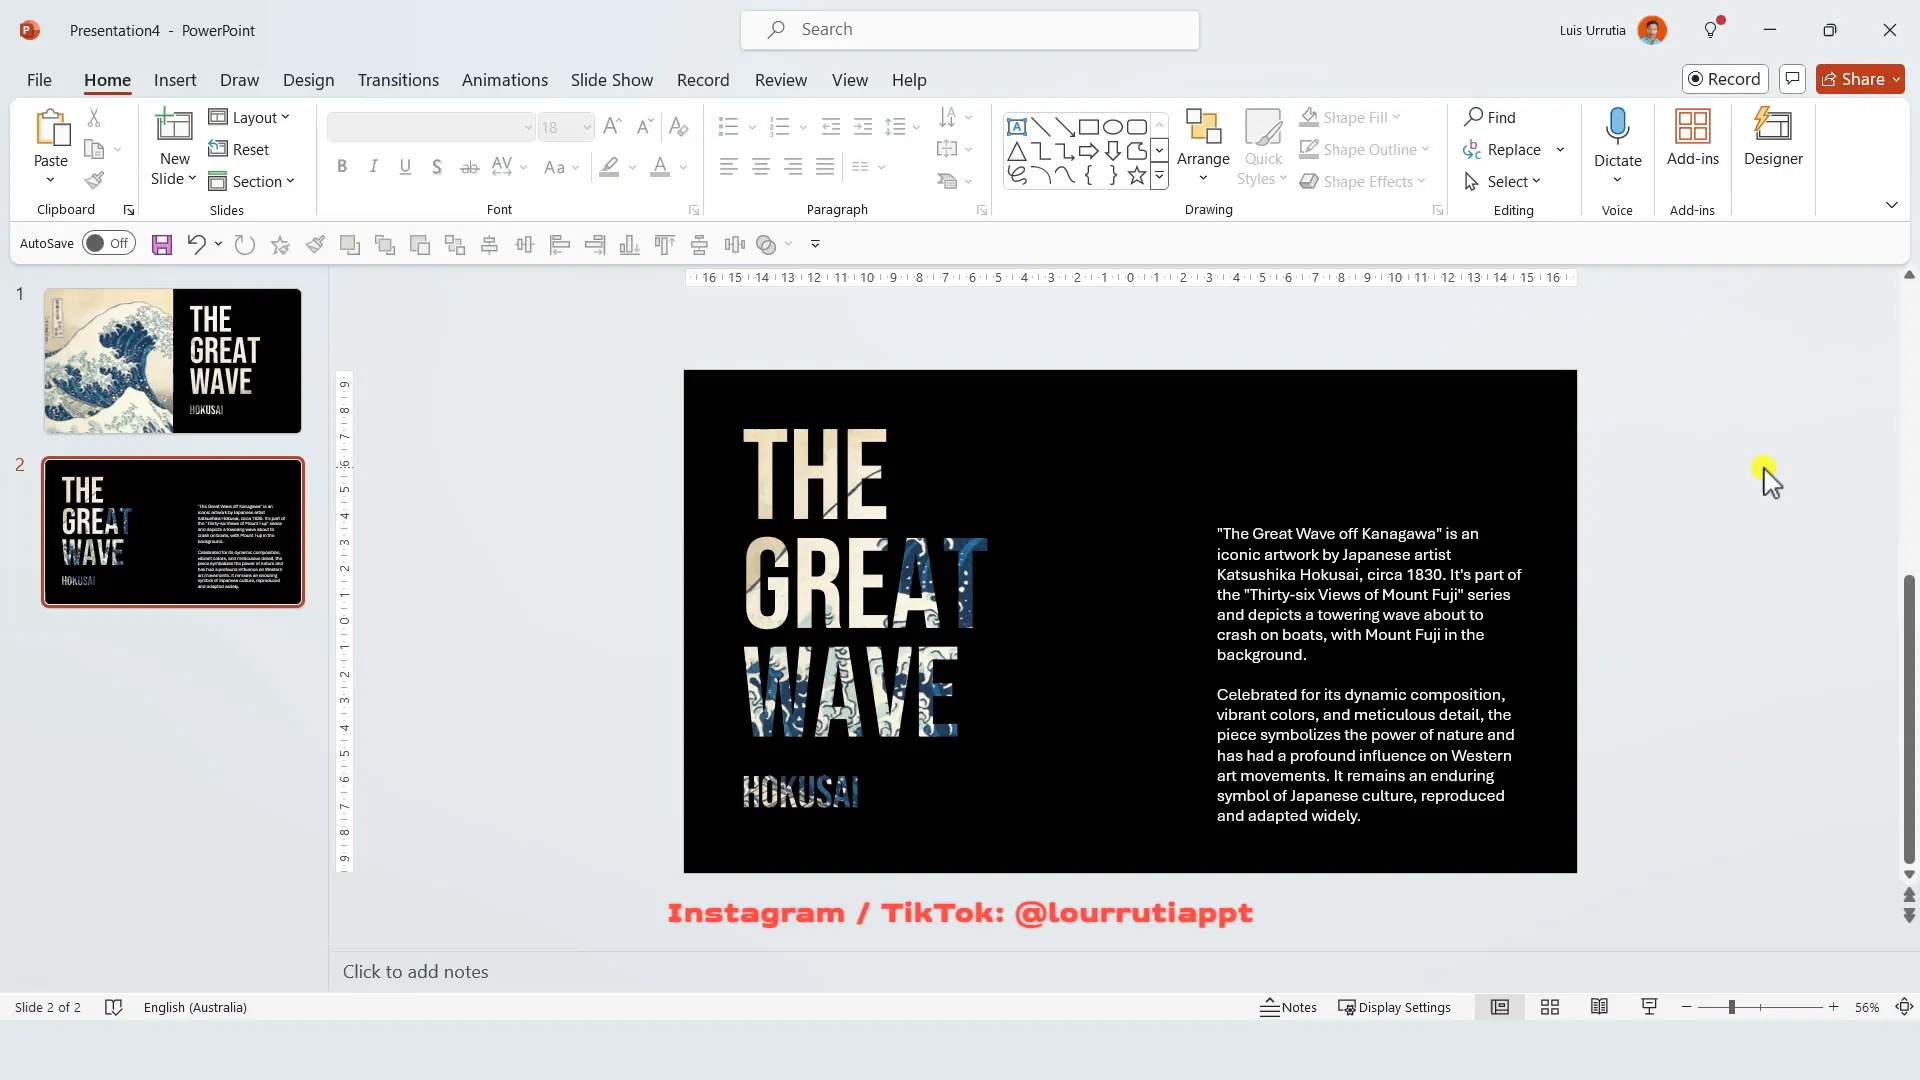The height and width of the screenshot is (1080, 1920).
Task: Adjust the zoom slider handle
Action: click(1731, 1008)
